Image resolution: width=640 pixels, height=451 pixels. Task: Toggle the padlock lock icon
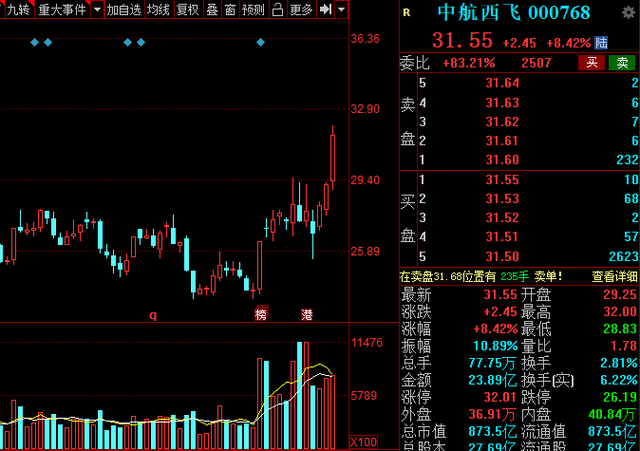point(278,9)
